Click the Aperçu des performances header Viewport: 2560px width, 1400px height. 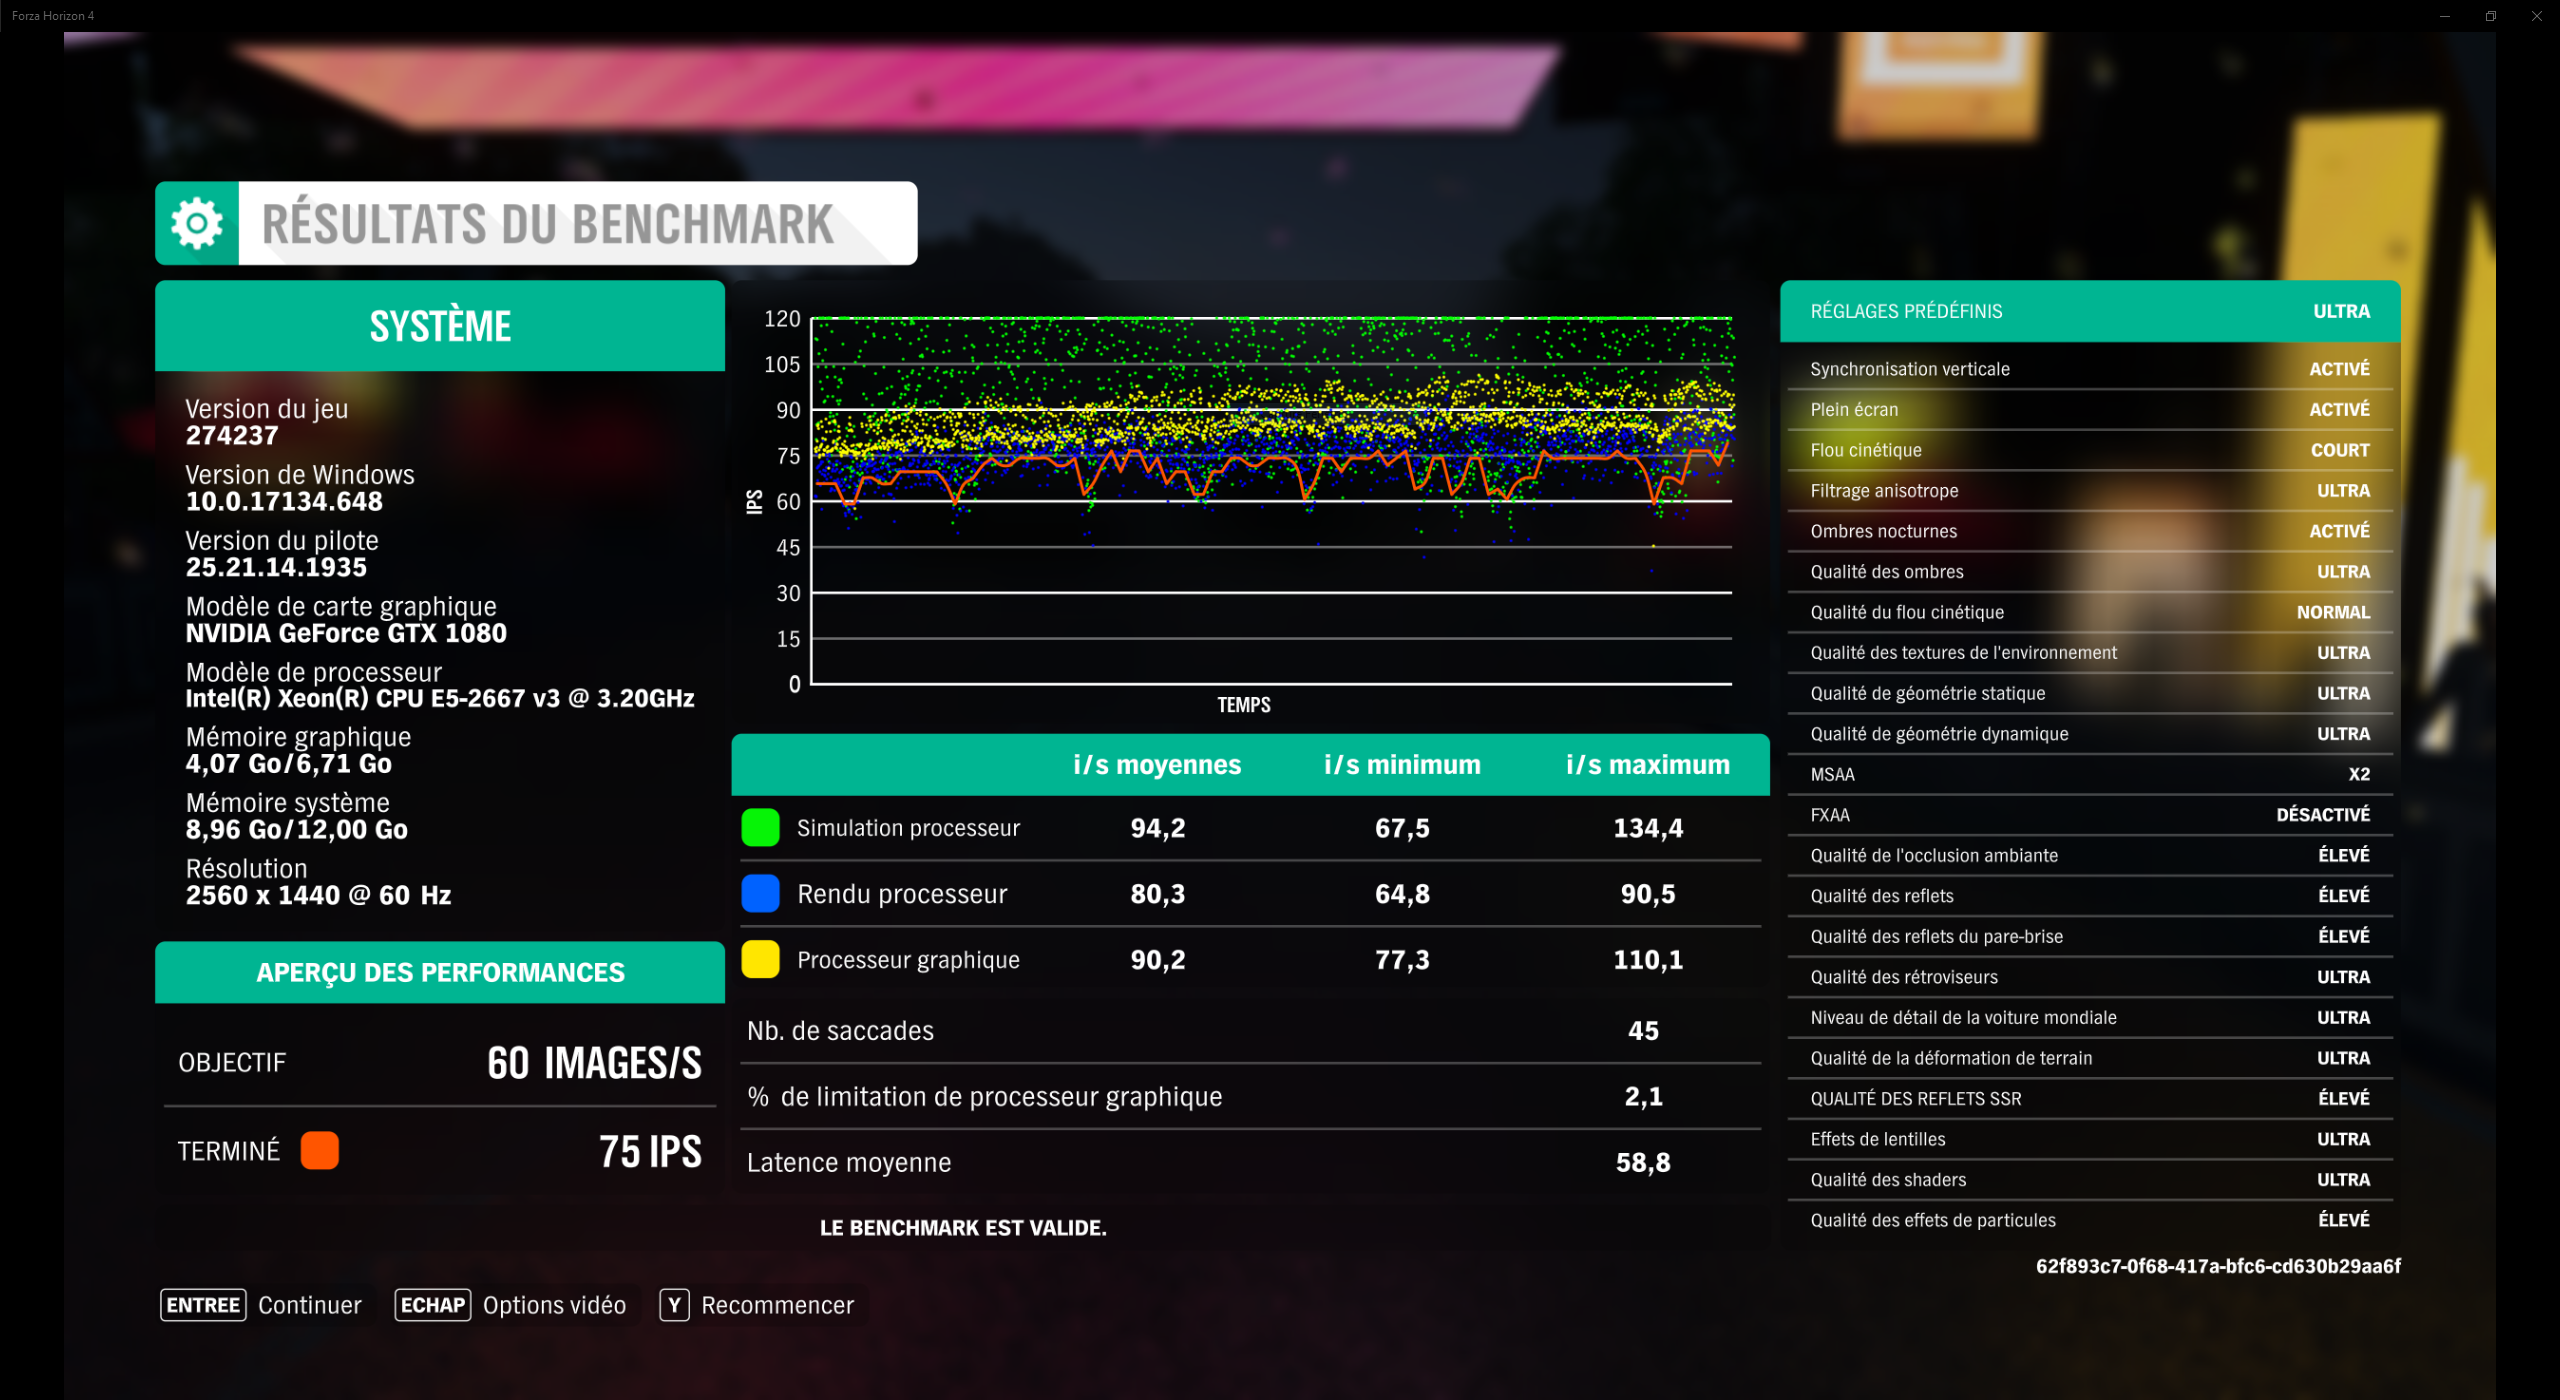point(440,973)
